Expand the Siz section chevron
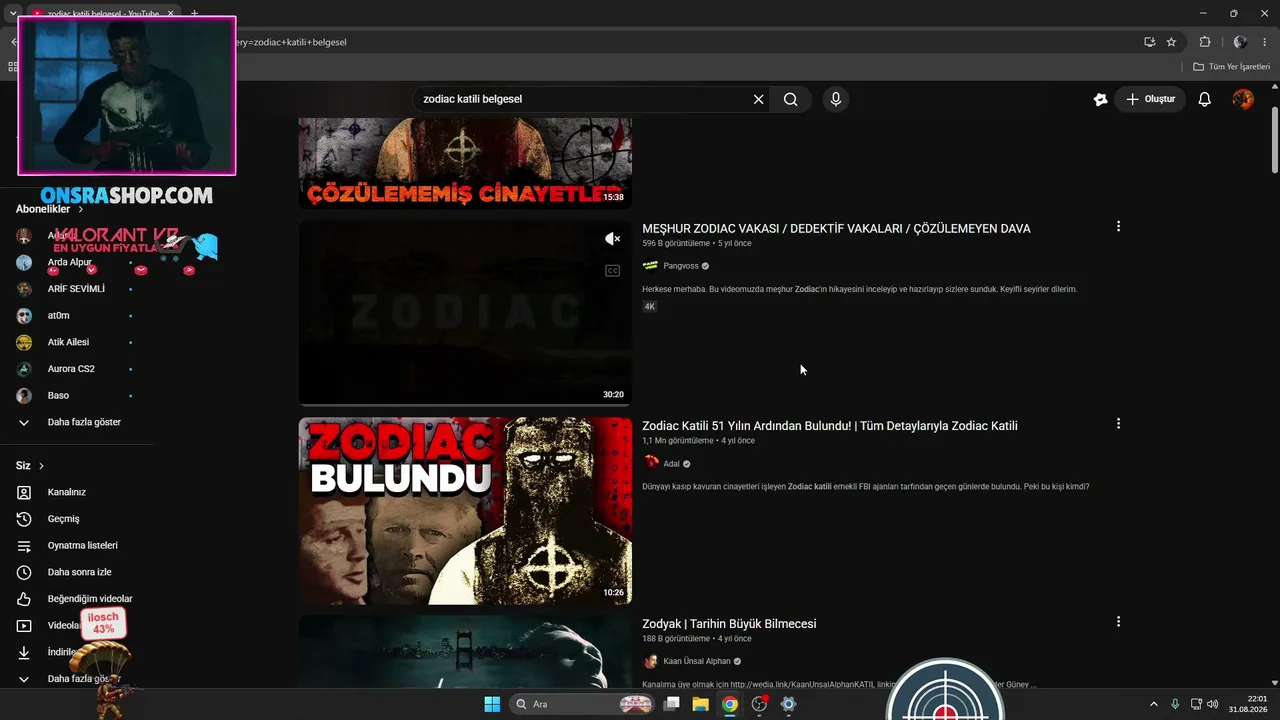The width and height of the screenshot is (1280, 720). click(x=41, y=466)
